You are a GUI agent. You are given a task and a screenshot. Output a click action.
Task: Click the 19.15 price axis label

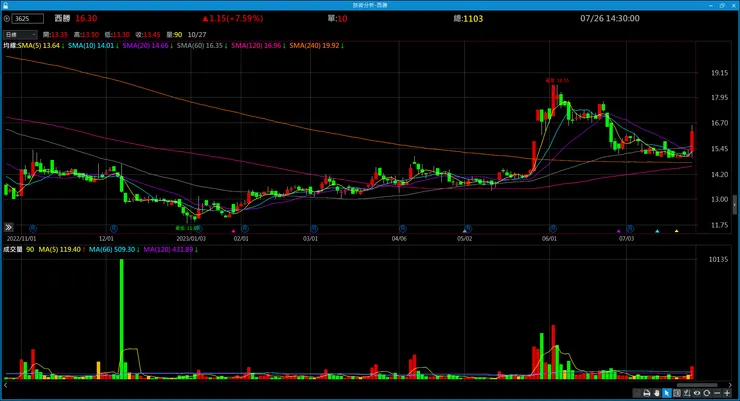[x=720, y=73]
